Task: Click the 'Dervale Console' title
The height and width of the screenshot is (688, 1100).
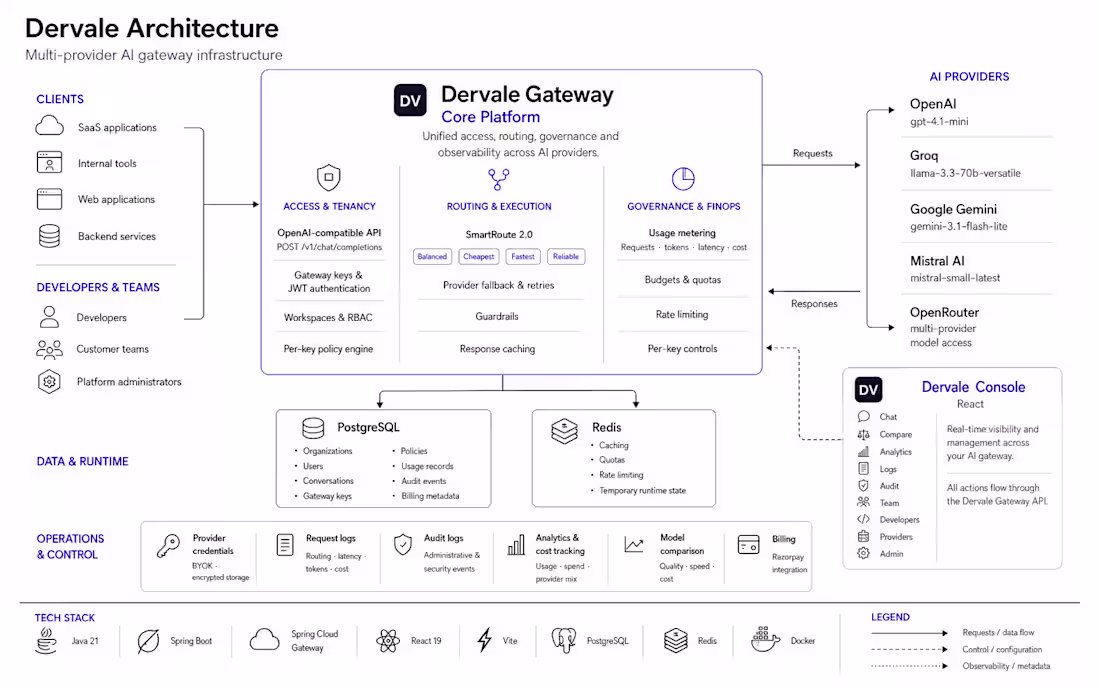Action: [x=973, y=387]
